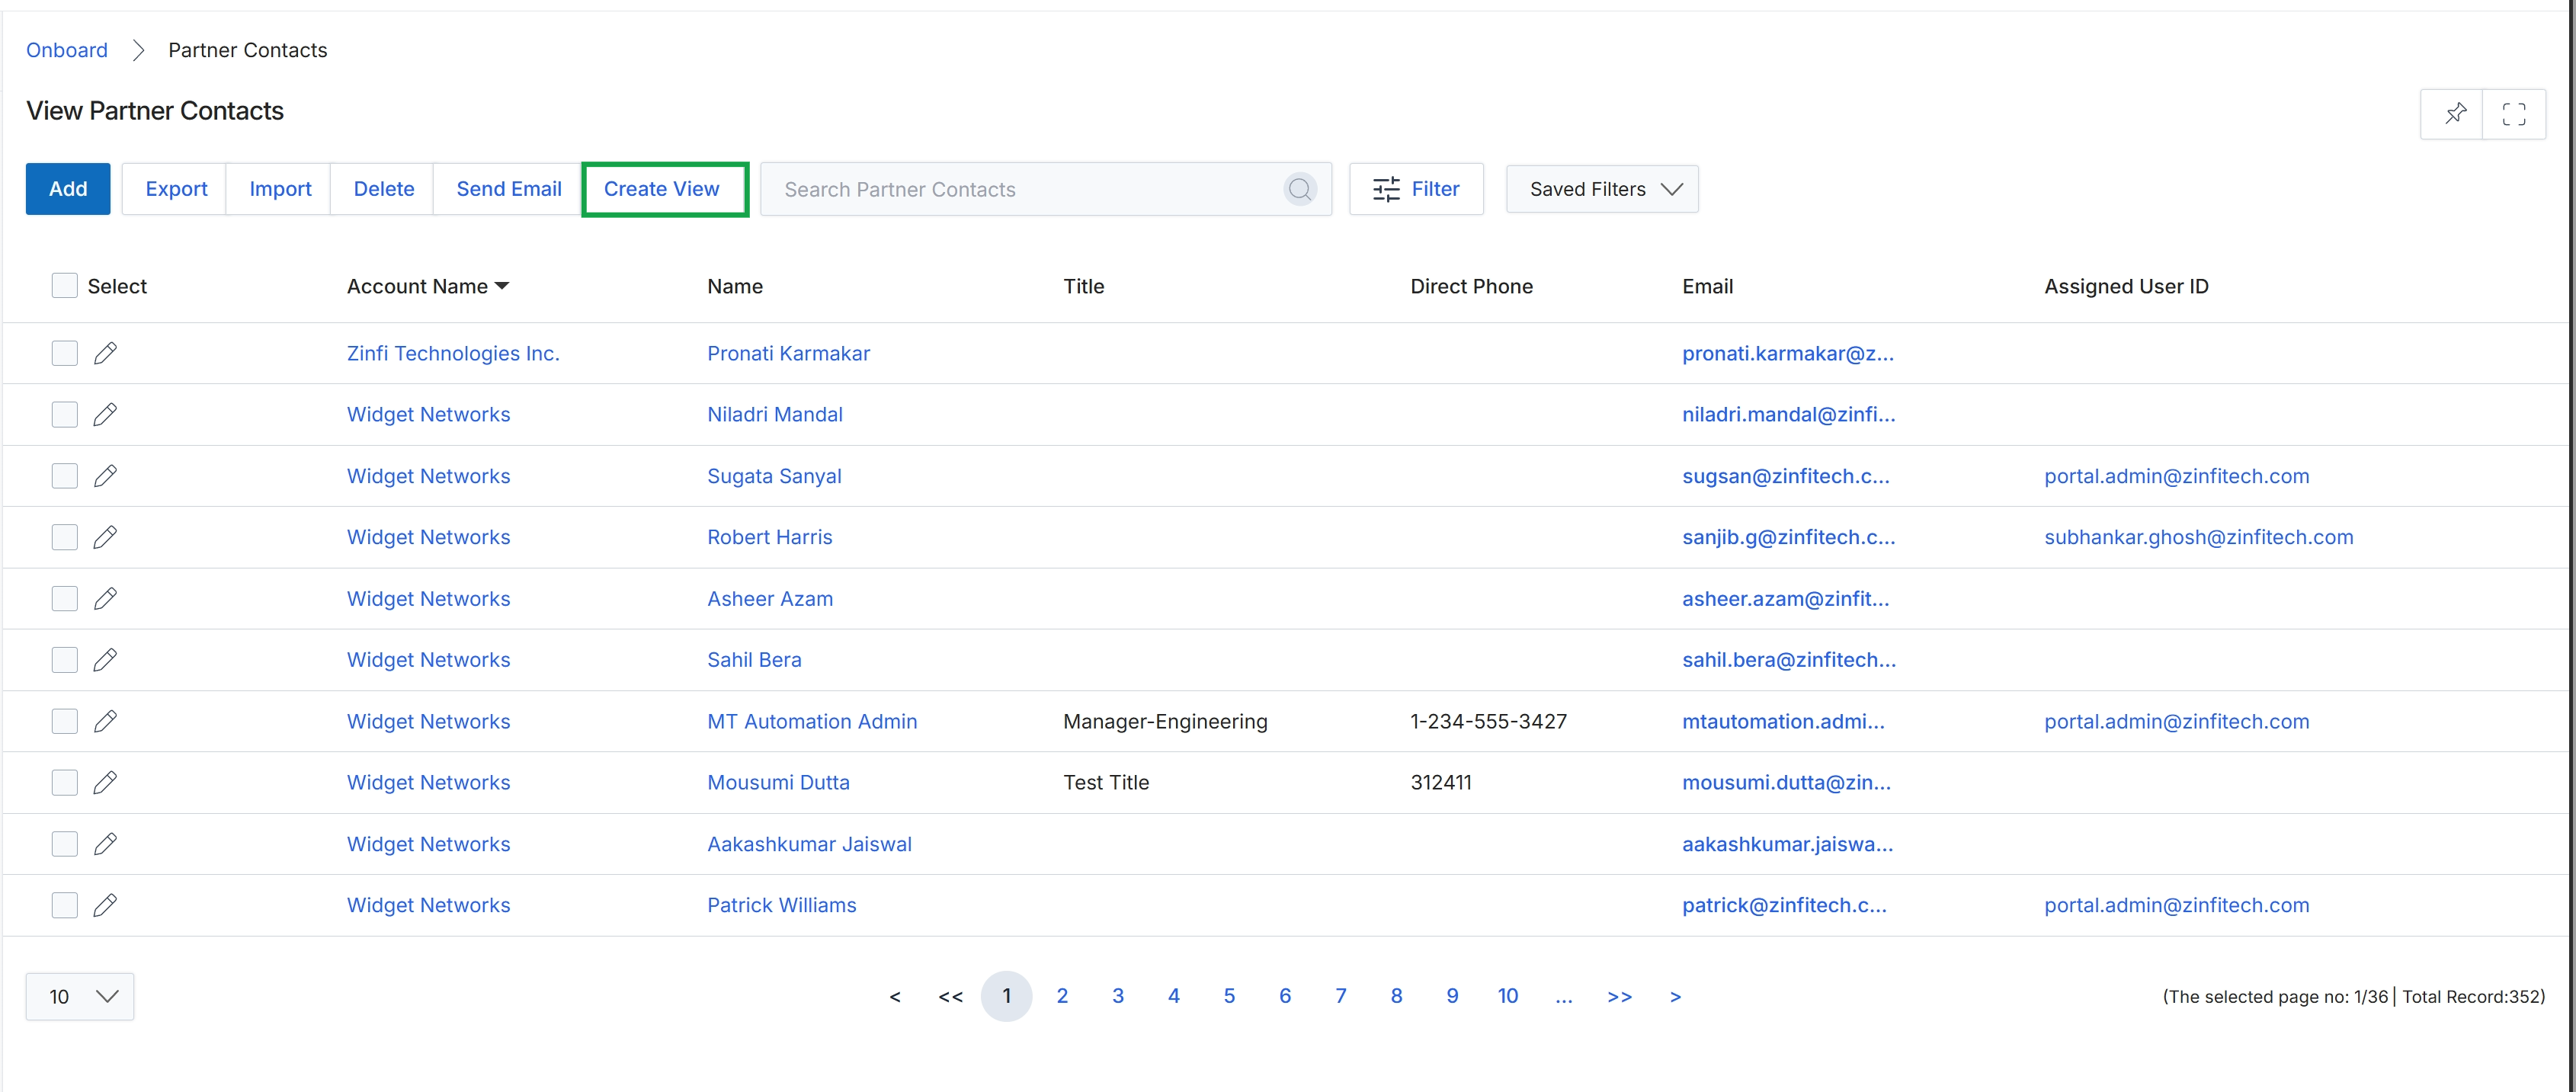Check the Sahil Bera row checkbox

pyautogui.click(x=65, y=660)
